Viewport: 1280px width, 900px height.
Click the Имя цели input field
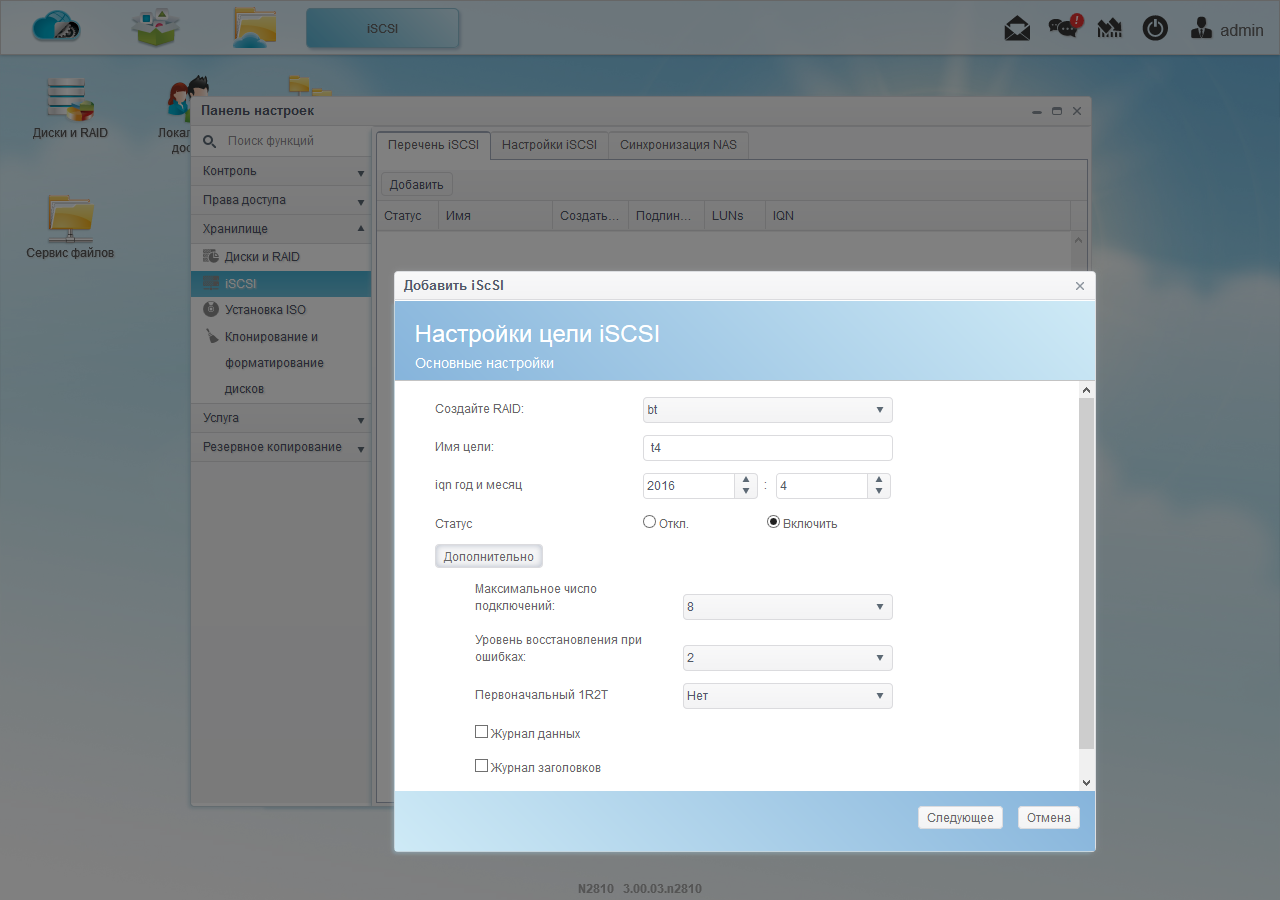coord(768,448)
